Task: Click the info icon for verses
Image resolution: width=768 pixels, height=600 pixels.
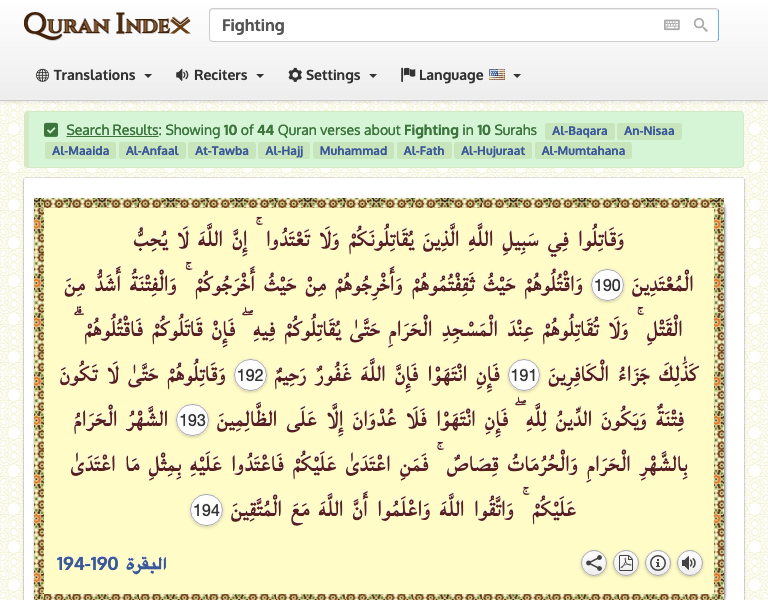Action: point(657,563)
